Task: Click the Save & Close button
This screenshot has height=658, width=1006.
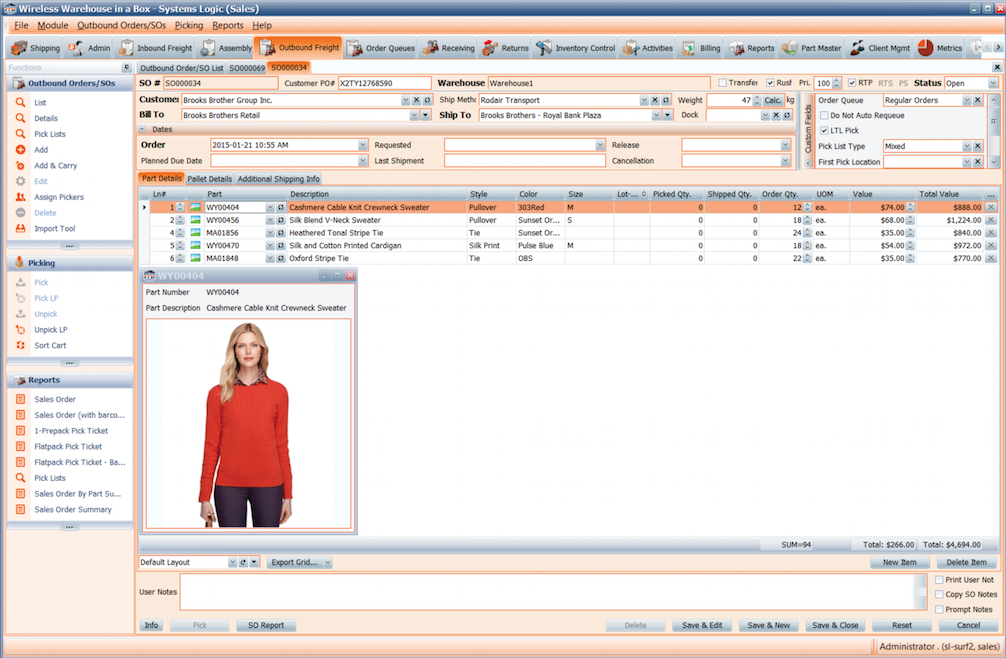Action: 835,625
